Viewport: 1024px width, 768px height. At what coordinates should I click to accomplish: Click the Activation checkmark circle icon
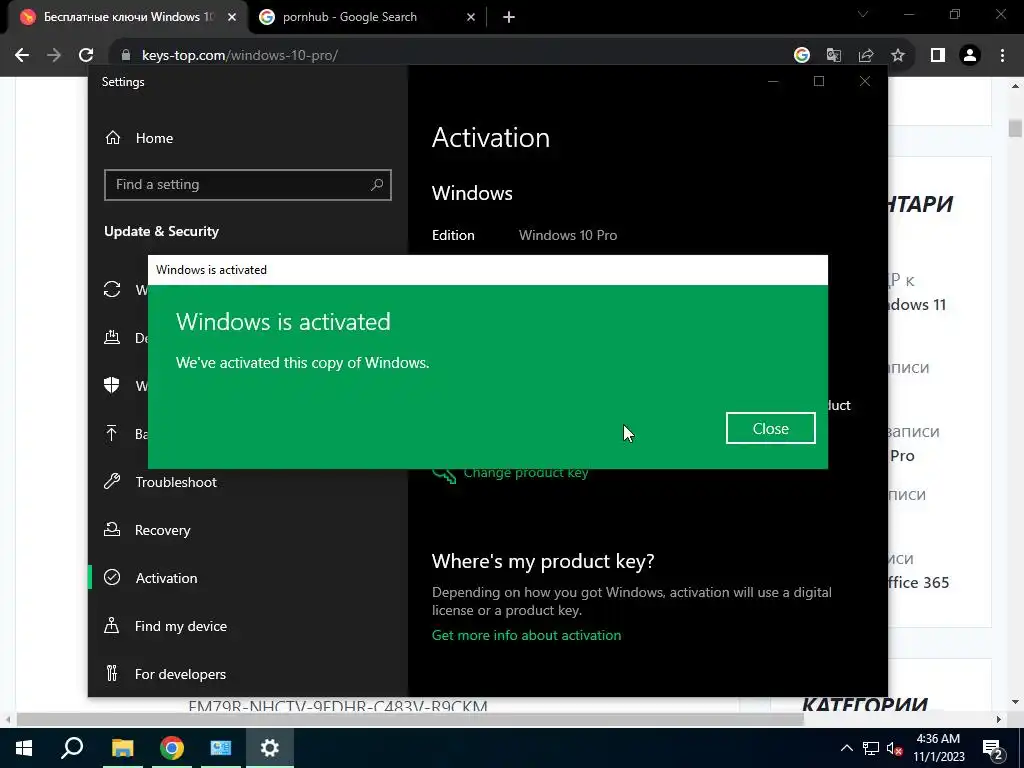click(112, 577)
